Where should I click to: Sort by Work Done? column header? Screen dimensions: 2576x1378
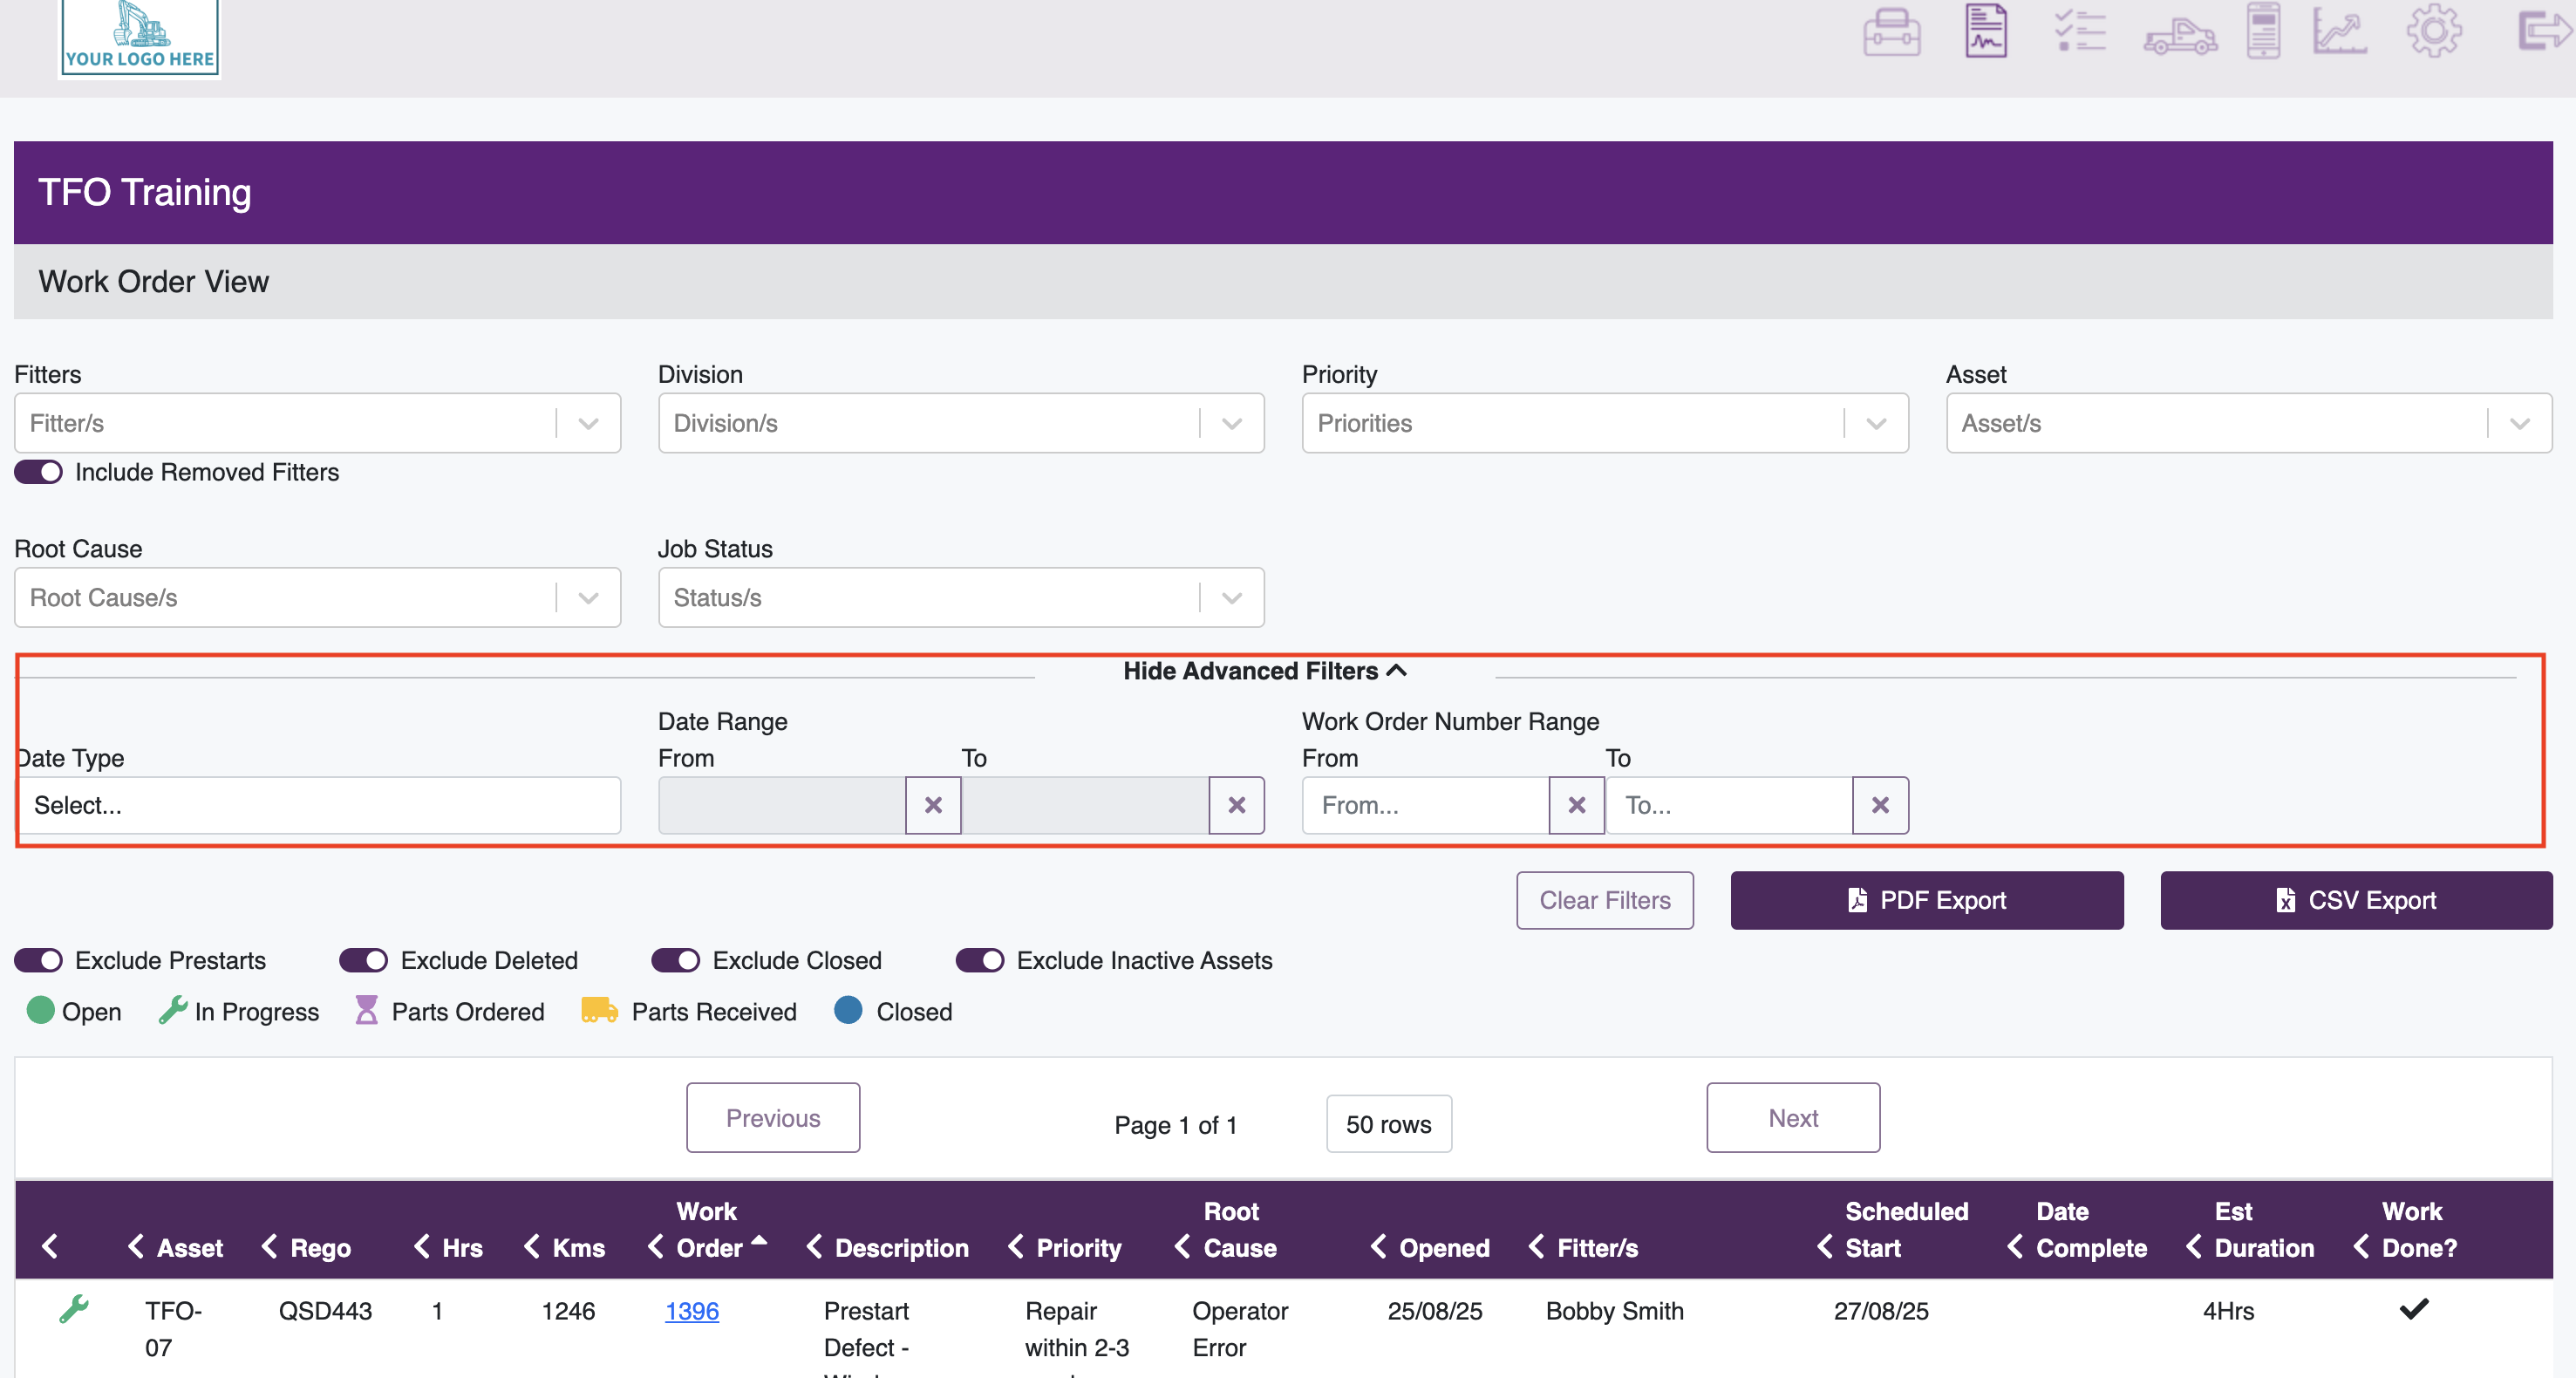(2418, 1229)
